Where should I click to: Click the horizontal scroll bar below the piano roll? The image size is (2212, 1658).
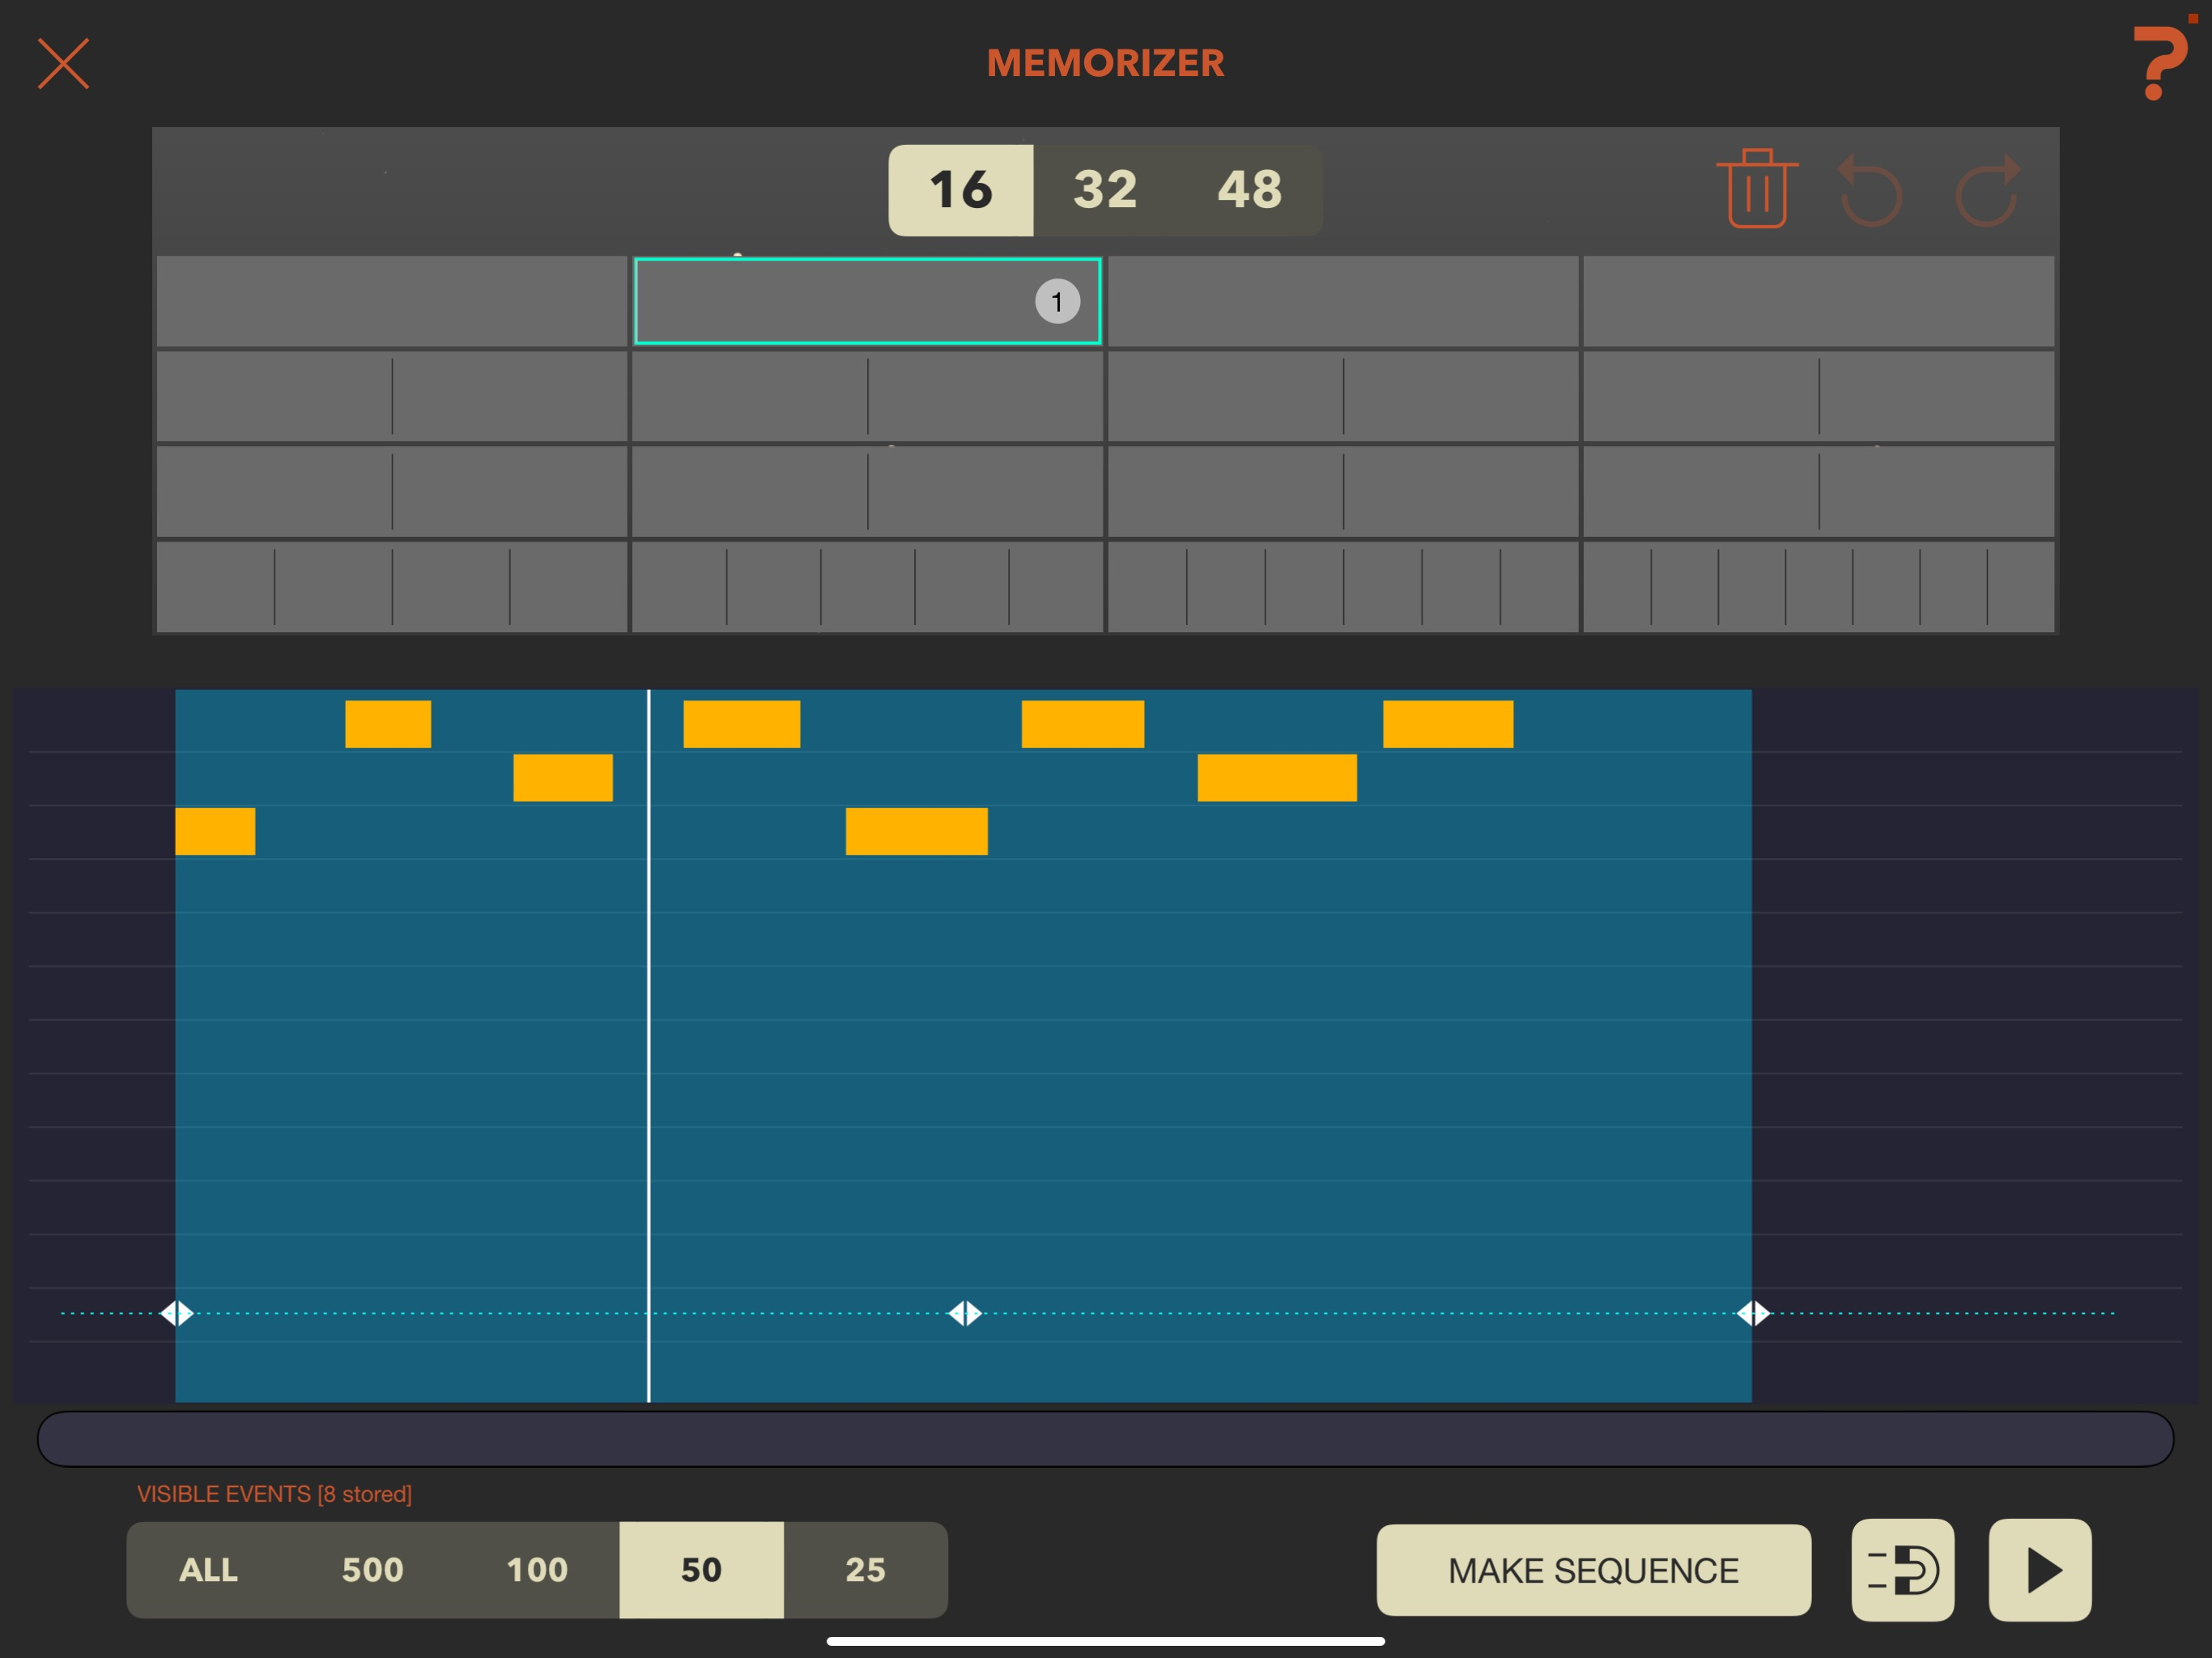(x=1105, y=1439)
